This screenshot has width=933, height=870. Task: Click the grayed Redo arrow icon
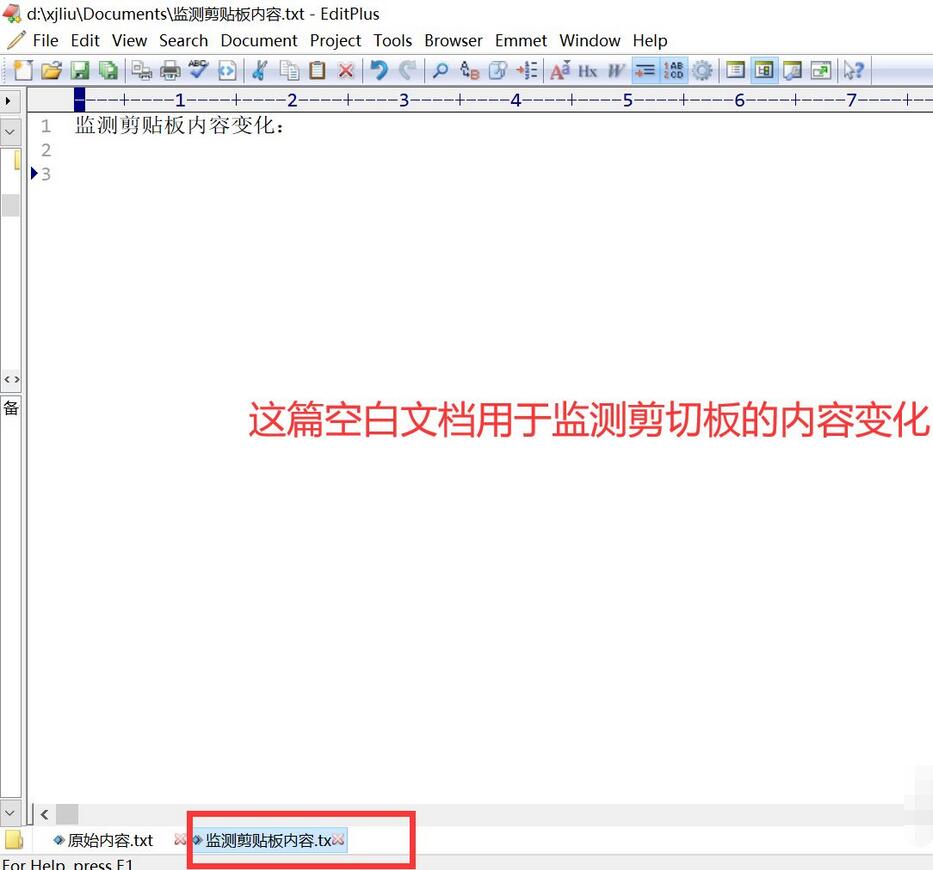[407, 70]
